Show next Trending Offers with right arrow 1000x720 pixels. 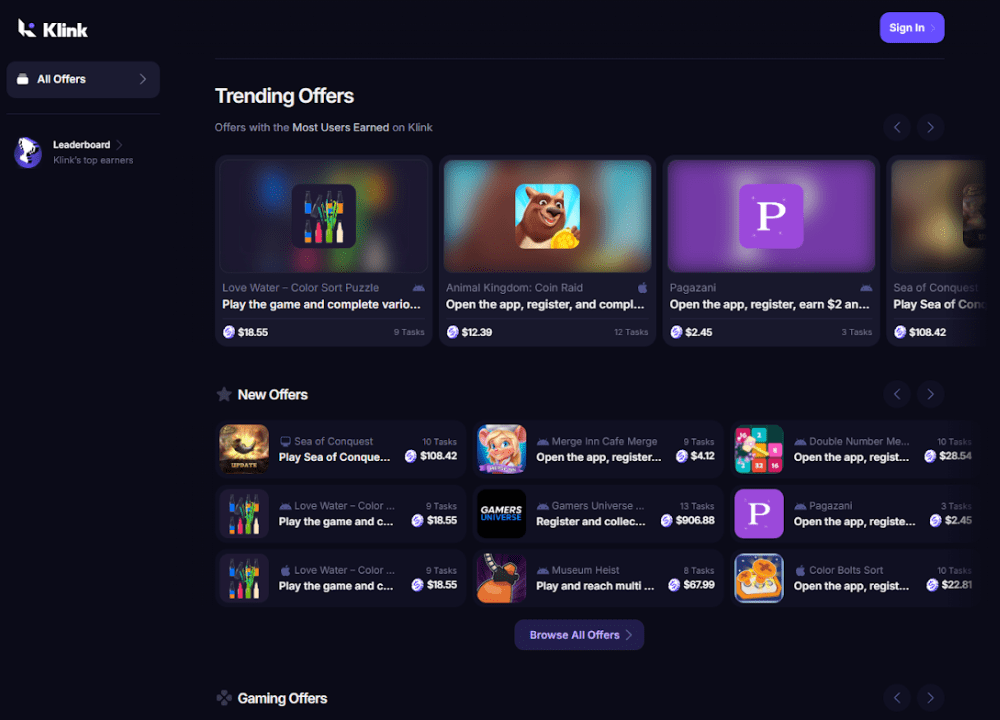[930, 127]
